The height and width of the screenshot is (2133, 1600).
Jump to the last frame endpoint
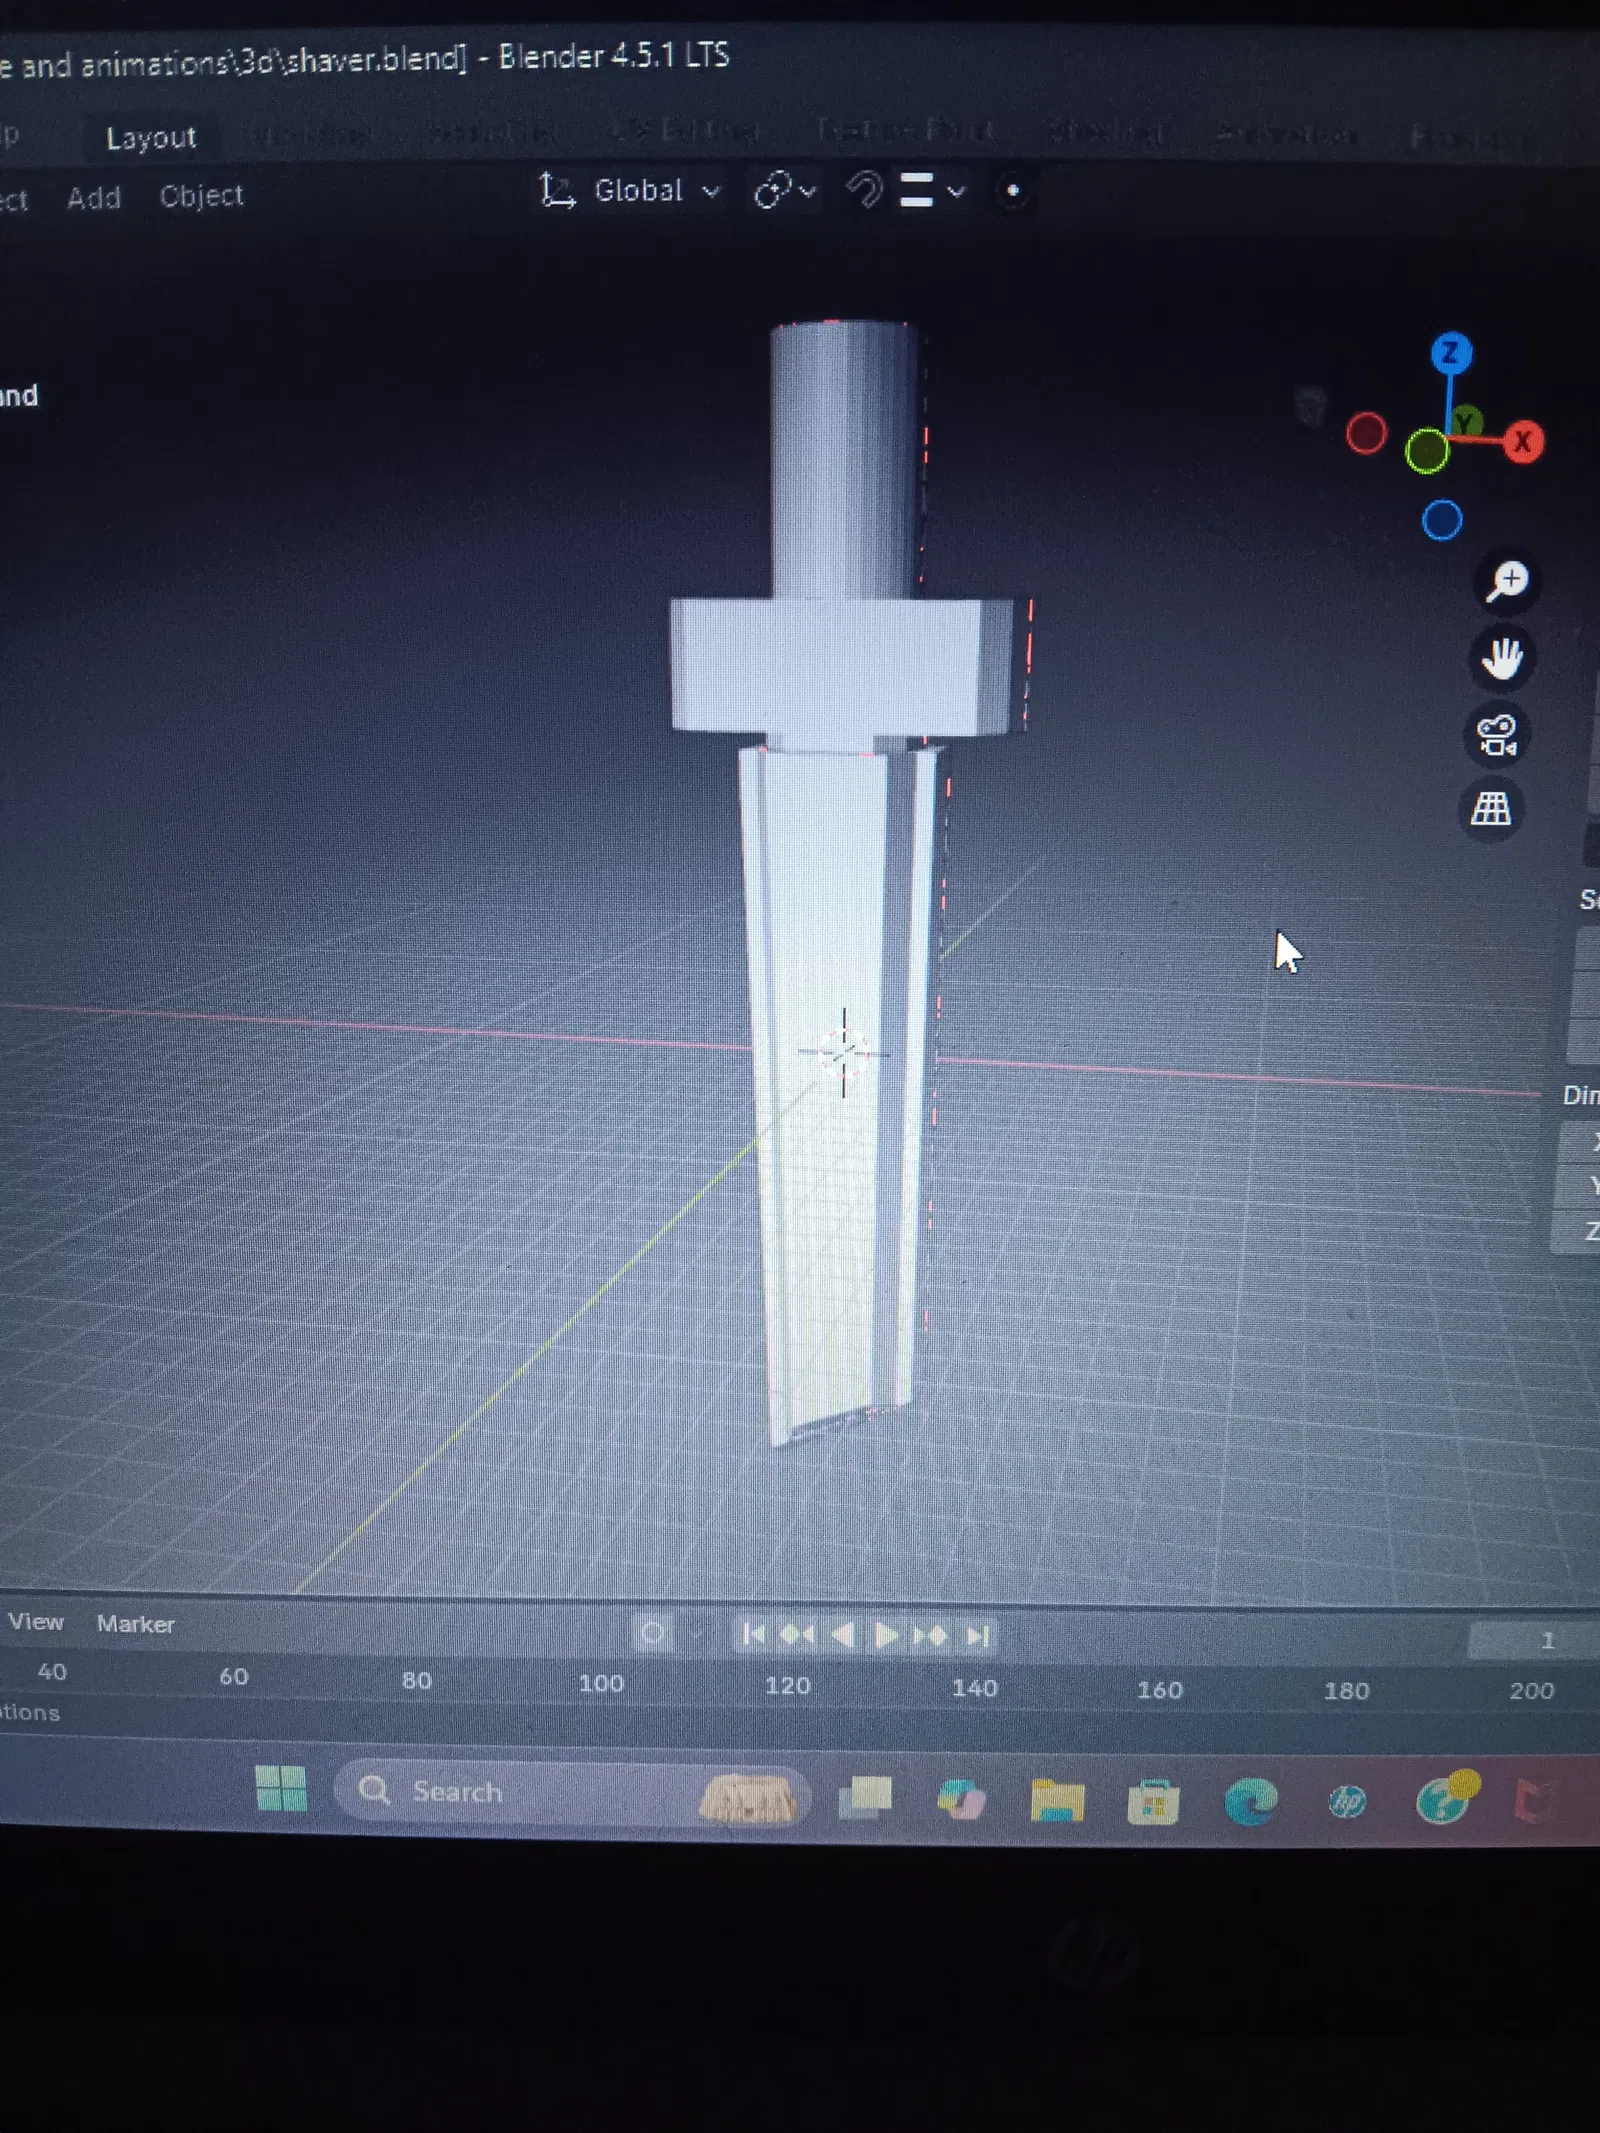[977, 1636]
